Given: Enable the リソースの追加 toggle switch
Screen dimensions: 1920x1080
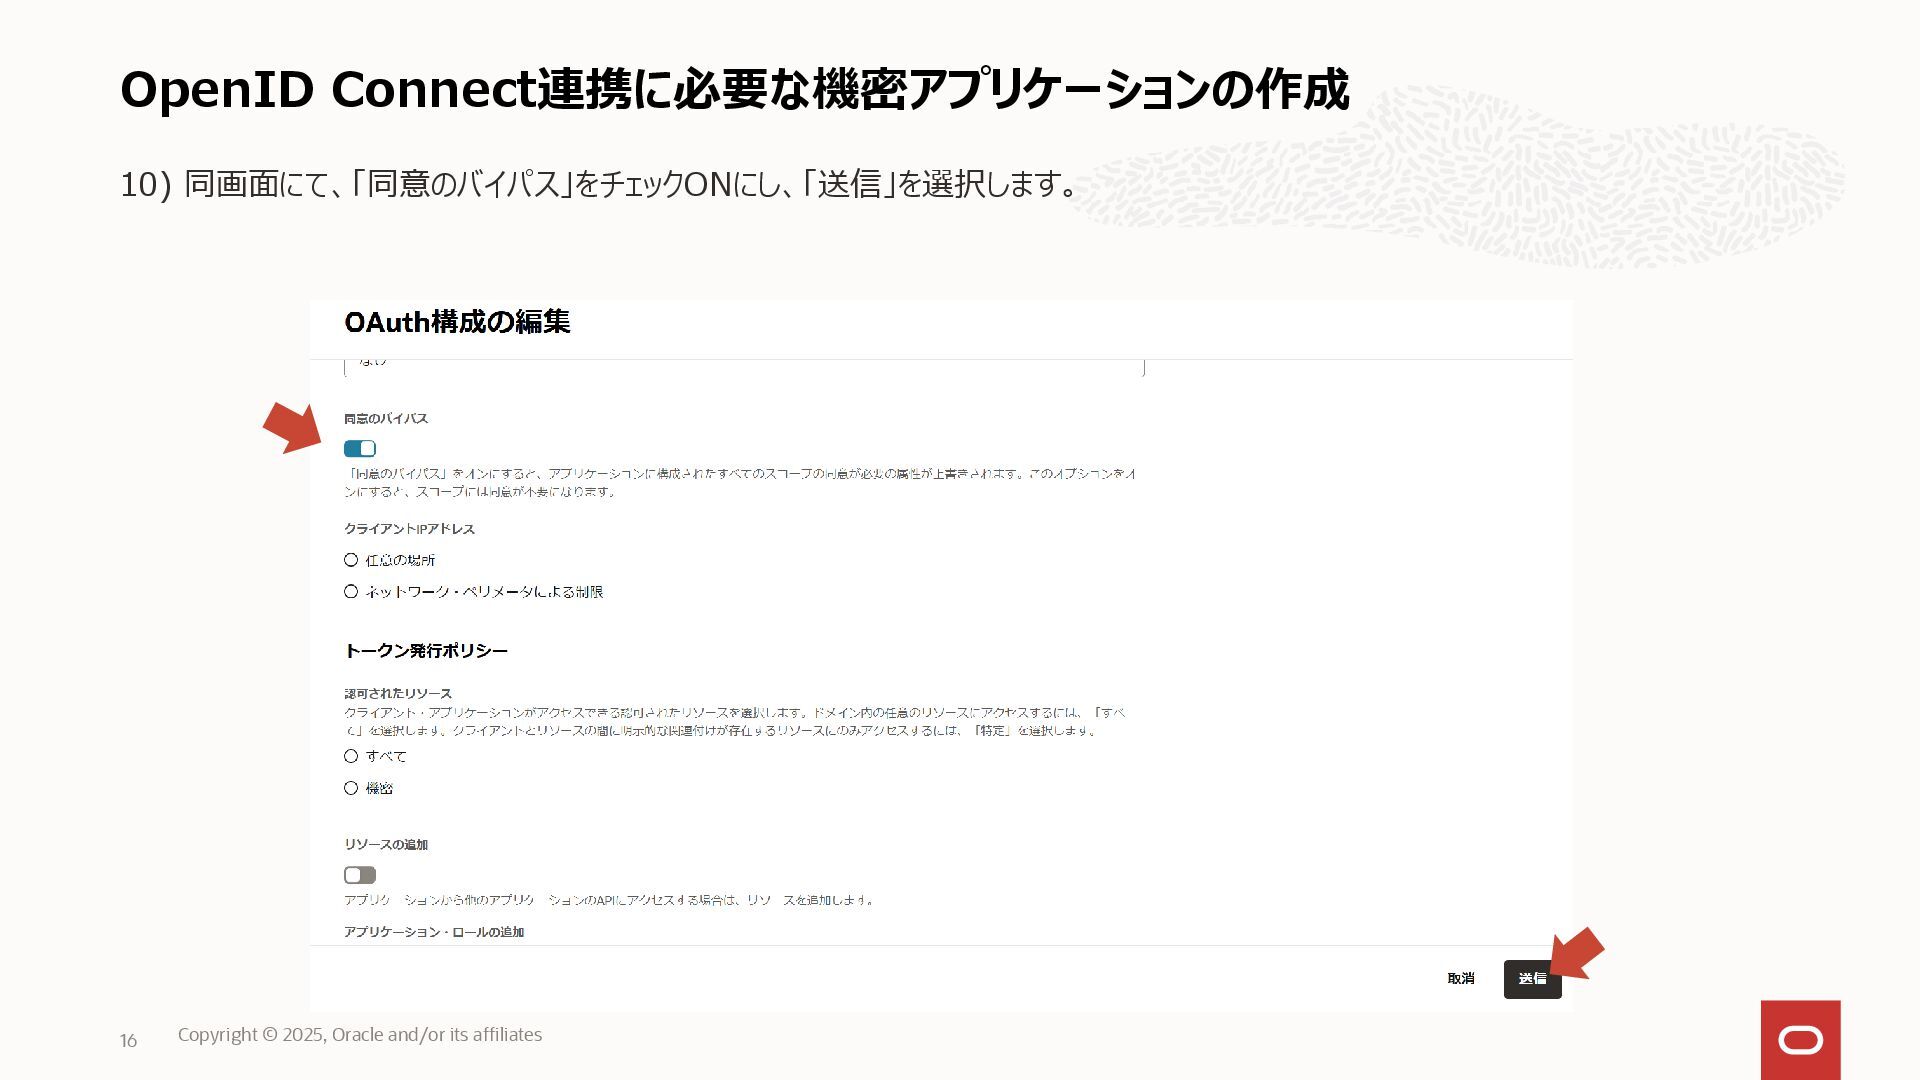Looking at the screenshot, I should (x=360, y=875).
